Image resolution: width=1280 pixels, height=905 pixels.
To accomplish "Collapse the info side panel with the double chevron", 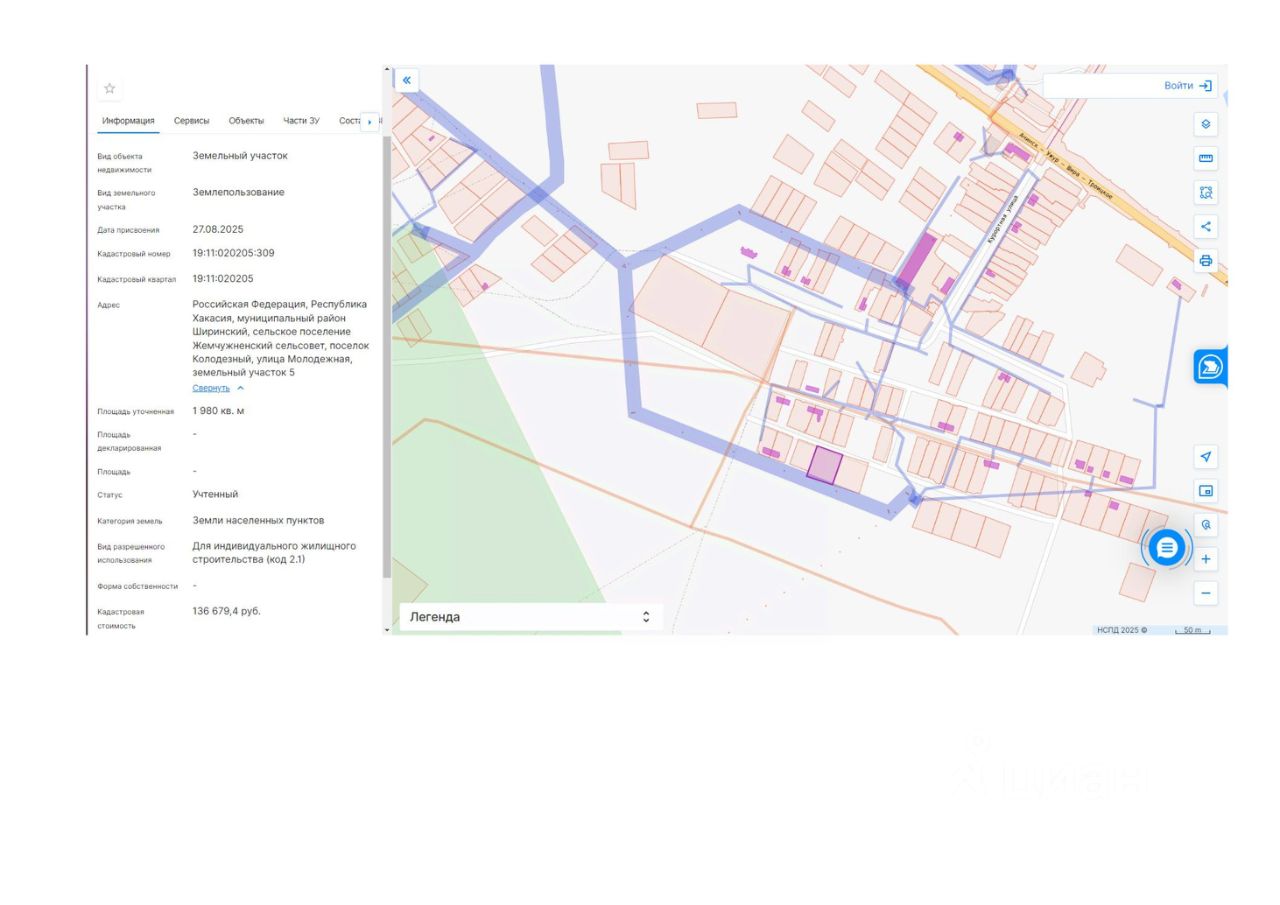I will pos(407,80).
